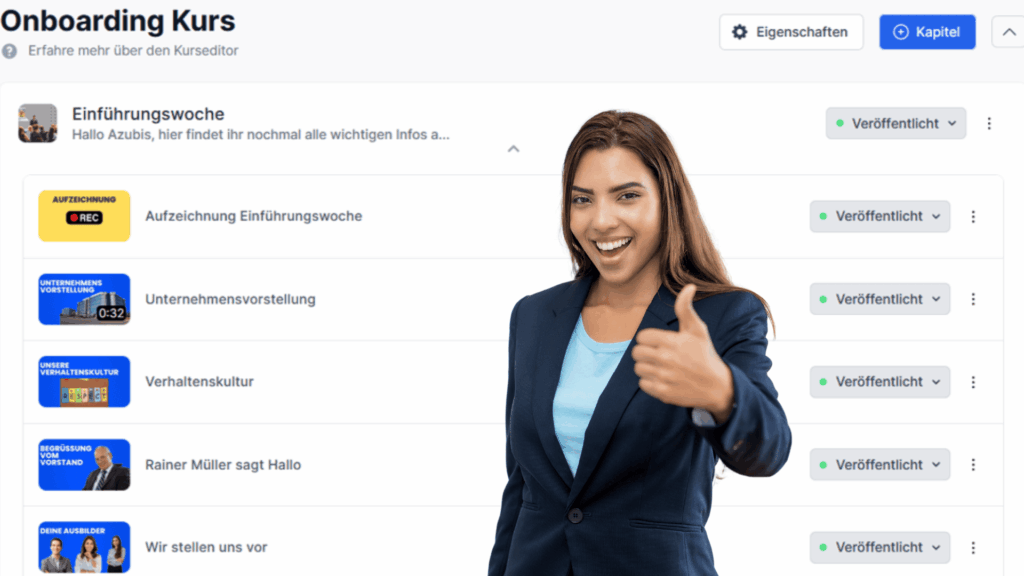1024x576 pixels.
Task: Open Wir stellen uns vor status dropdown
Action: (880, 548)
